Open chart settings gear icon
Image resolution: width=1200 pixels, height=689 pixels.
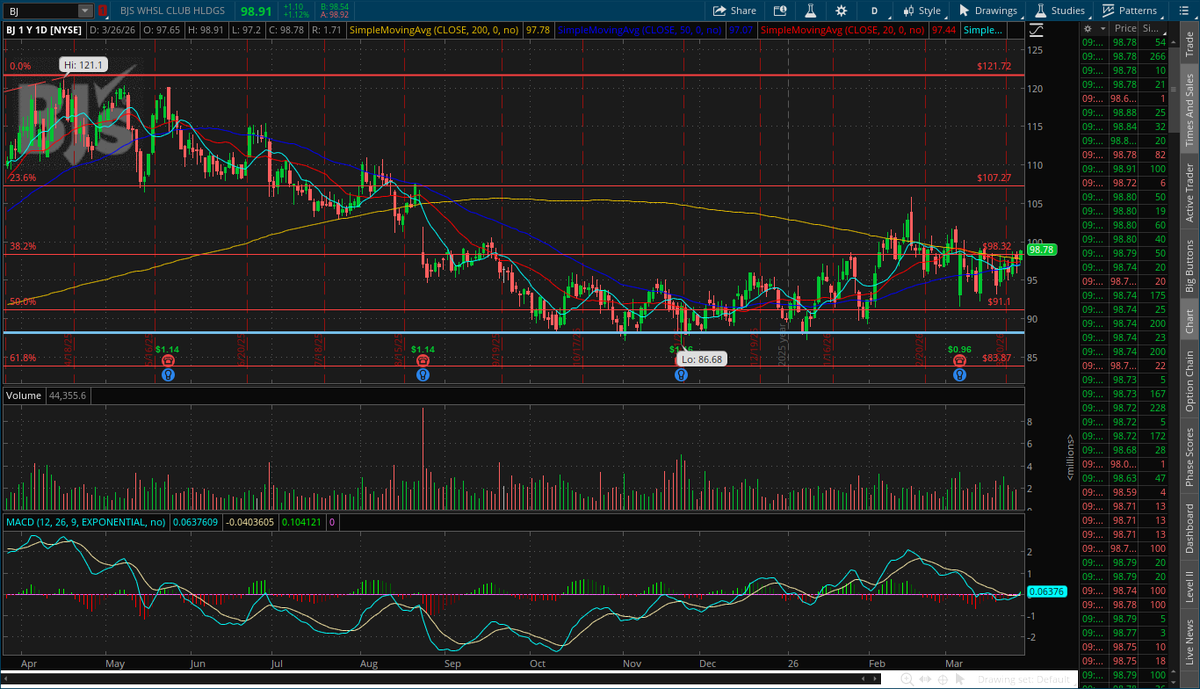(x=841, y=10)
